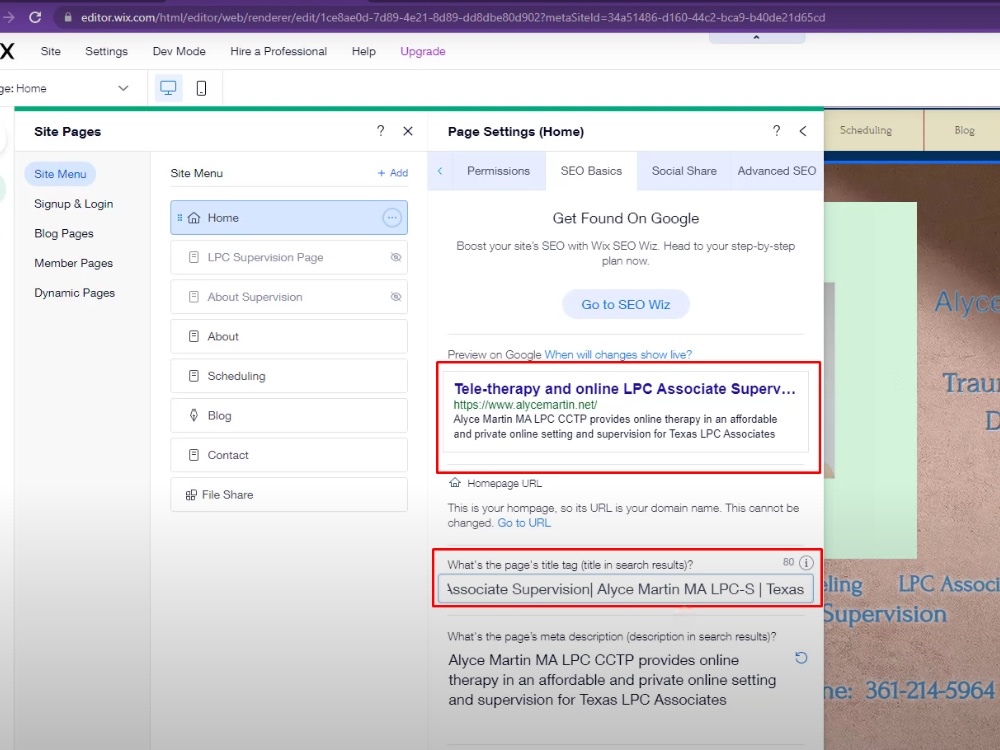The width and height of the screenshot is (1000, 750).
Task: Select Member Pages in the sidebar
Action: [x=73, y=263]
